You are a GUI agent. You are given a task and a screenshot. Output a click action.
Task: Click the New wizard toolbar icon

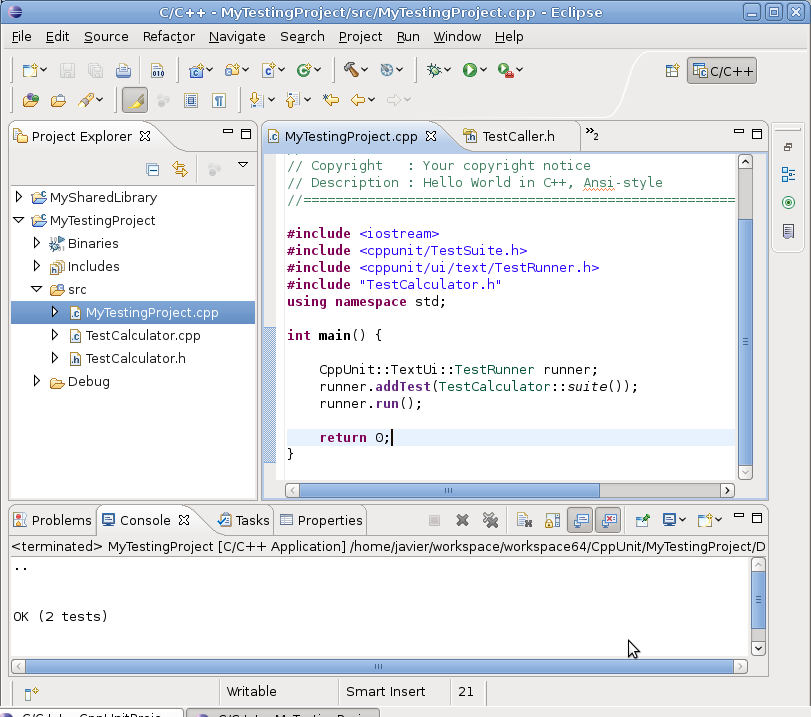coord(30,70)
